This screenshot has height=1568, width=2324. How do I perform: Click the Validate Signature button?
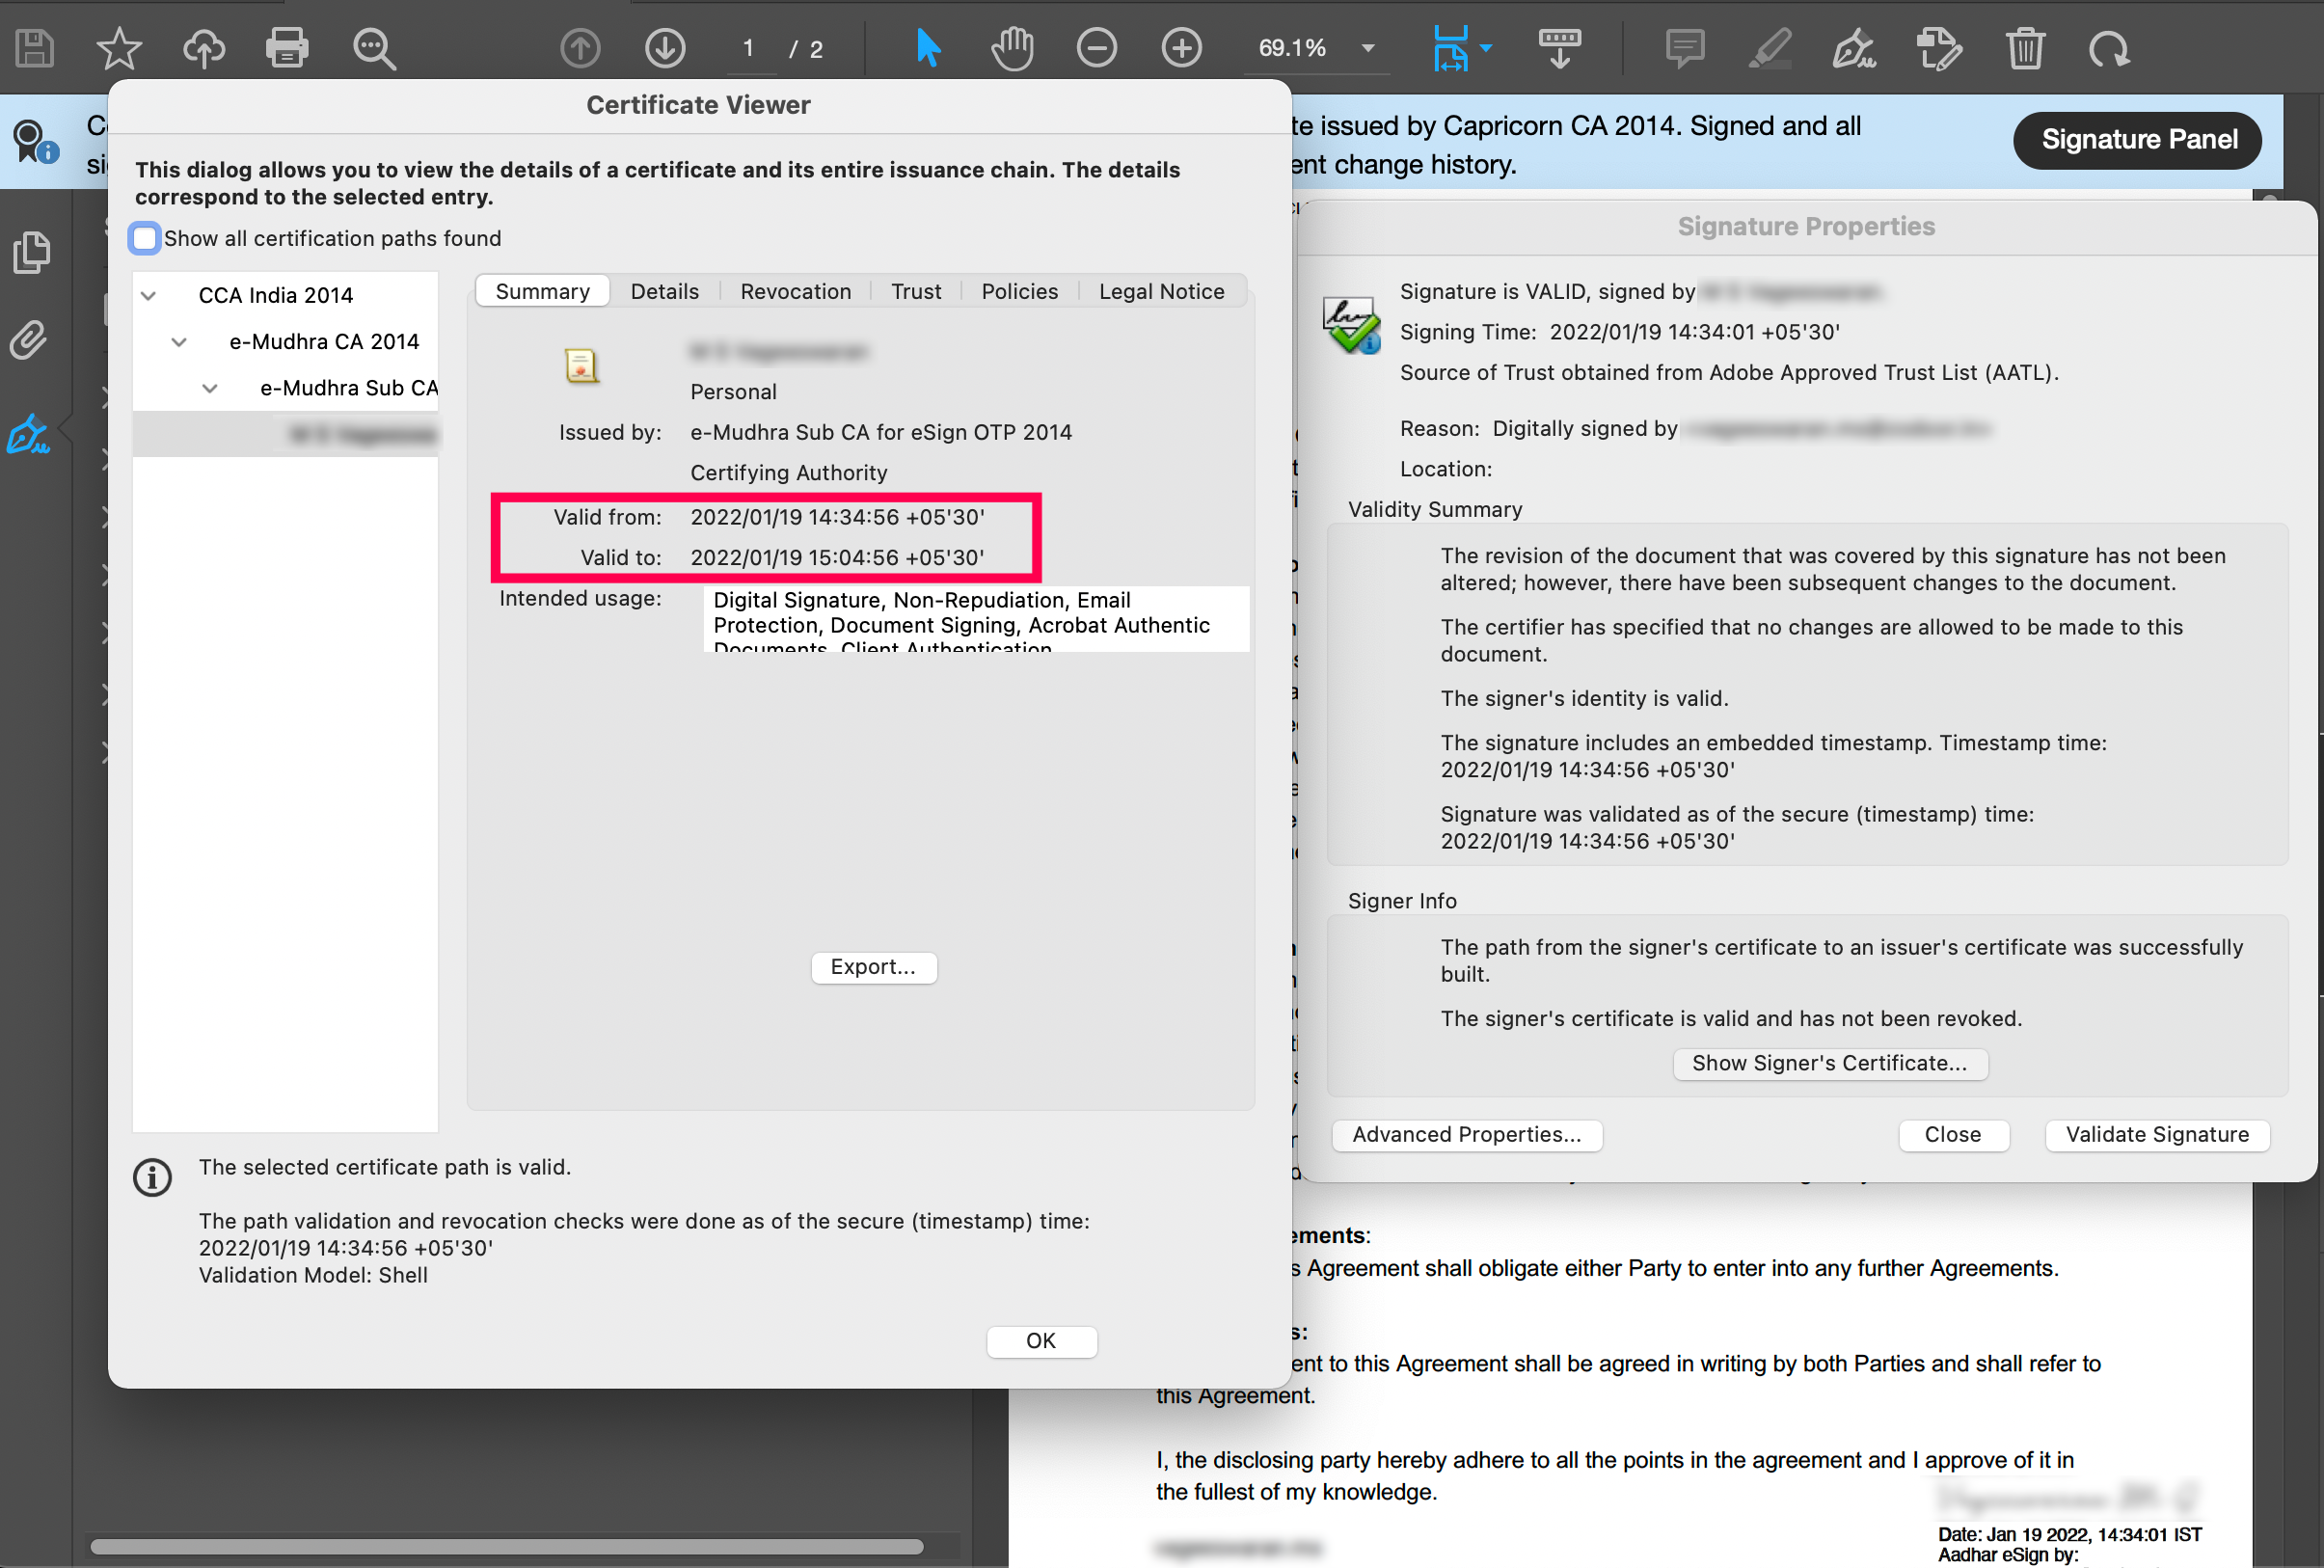pyautogui.click(x=2157, y=1134)
